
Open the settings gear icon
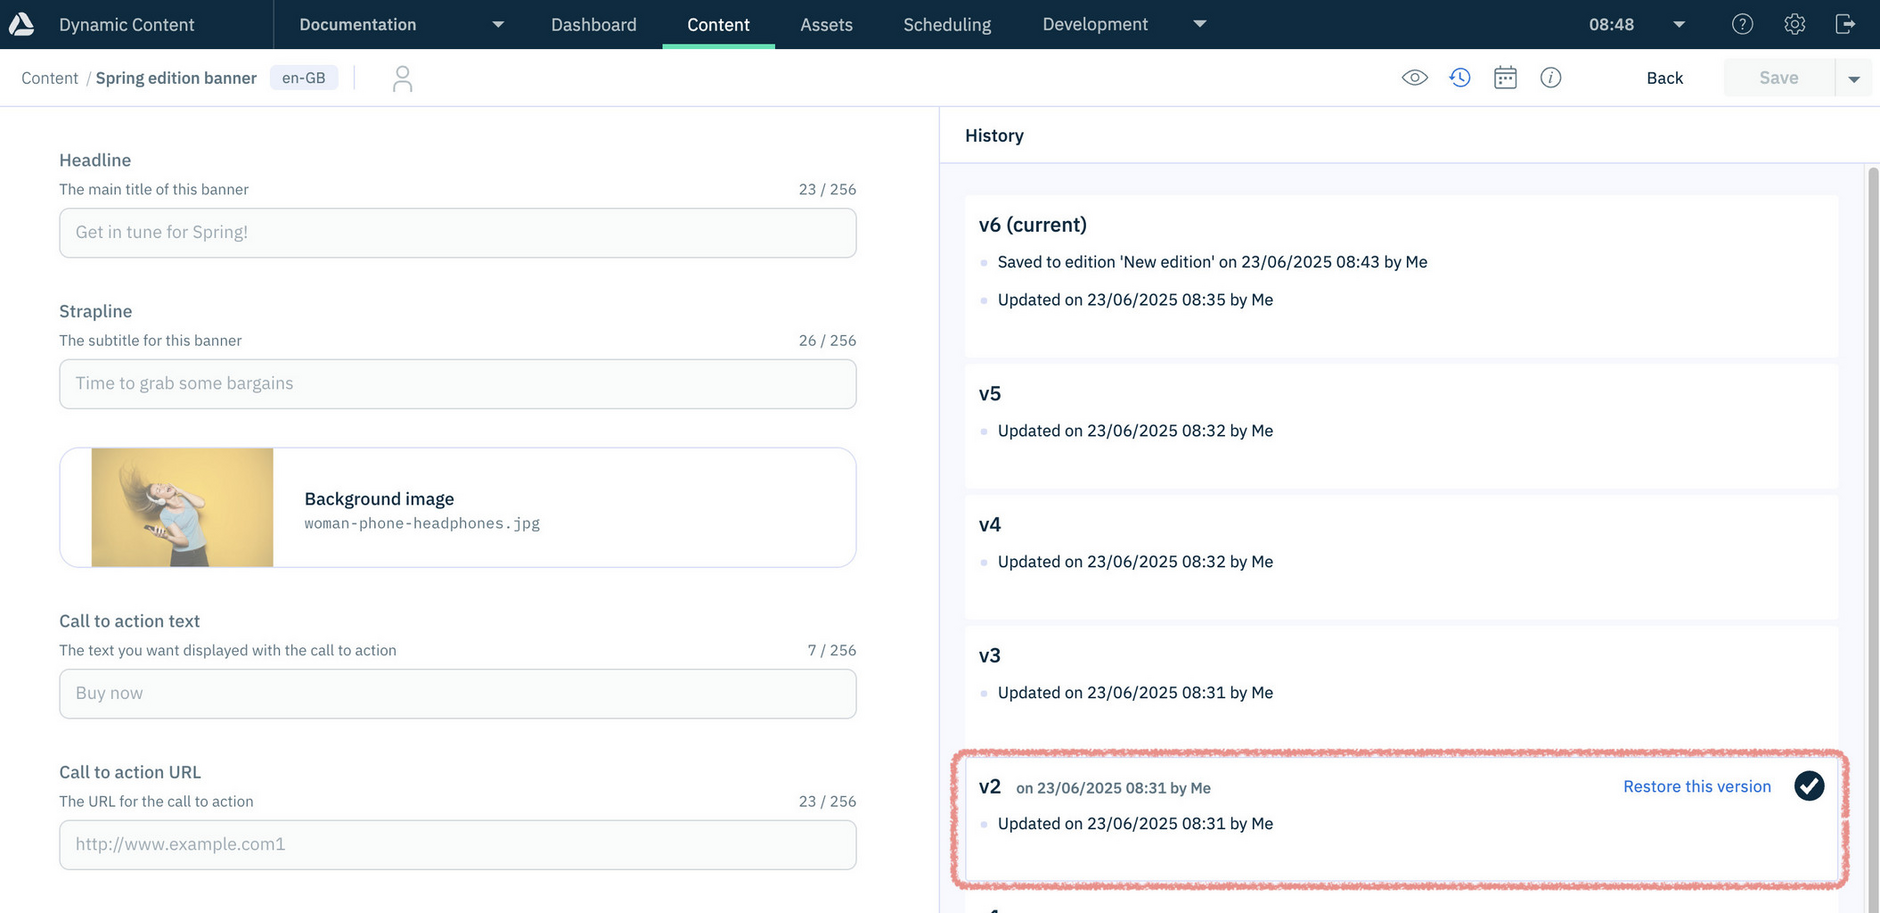click(x=1794, y=24)
